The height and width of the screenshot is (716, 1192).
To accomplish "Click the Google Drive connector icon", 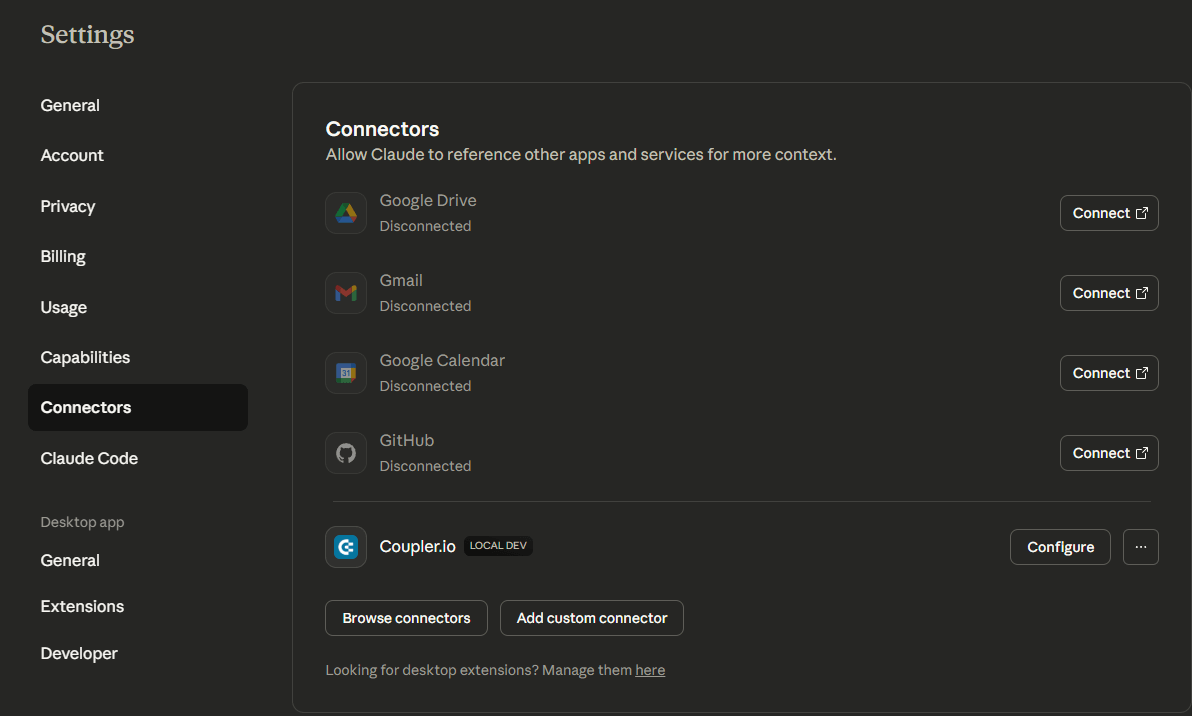I will click(346, 213).
